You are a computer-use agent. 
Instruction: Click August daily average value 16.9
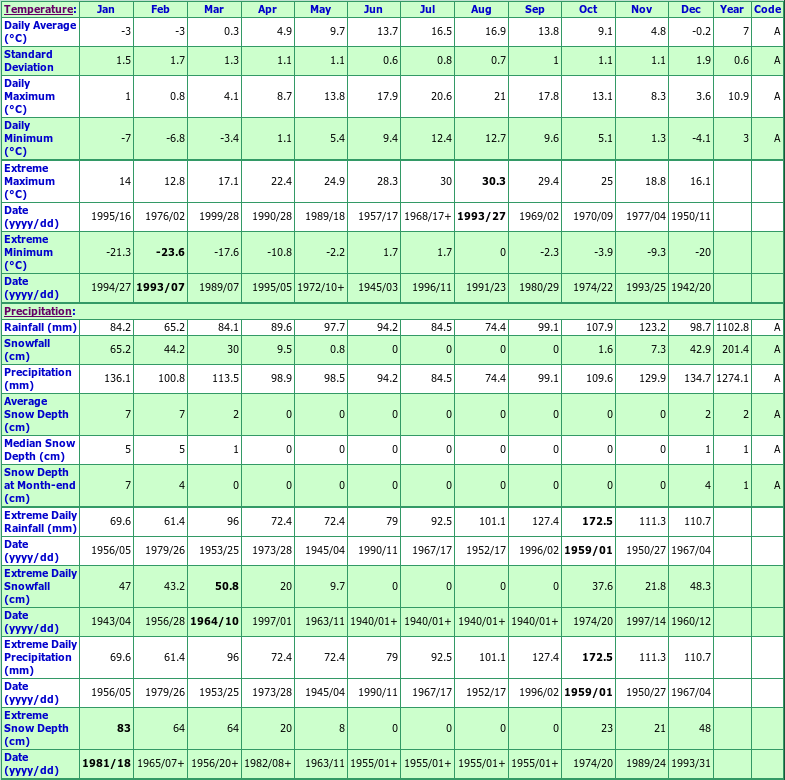pyautogui.click(x=496, y=32)
